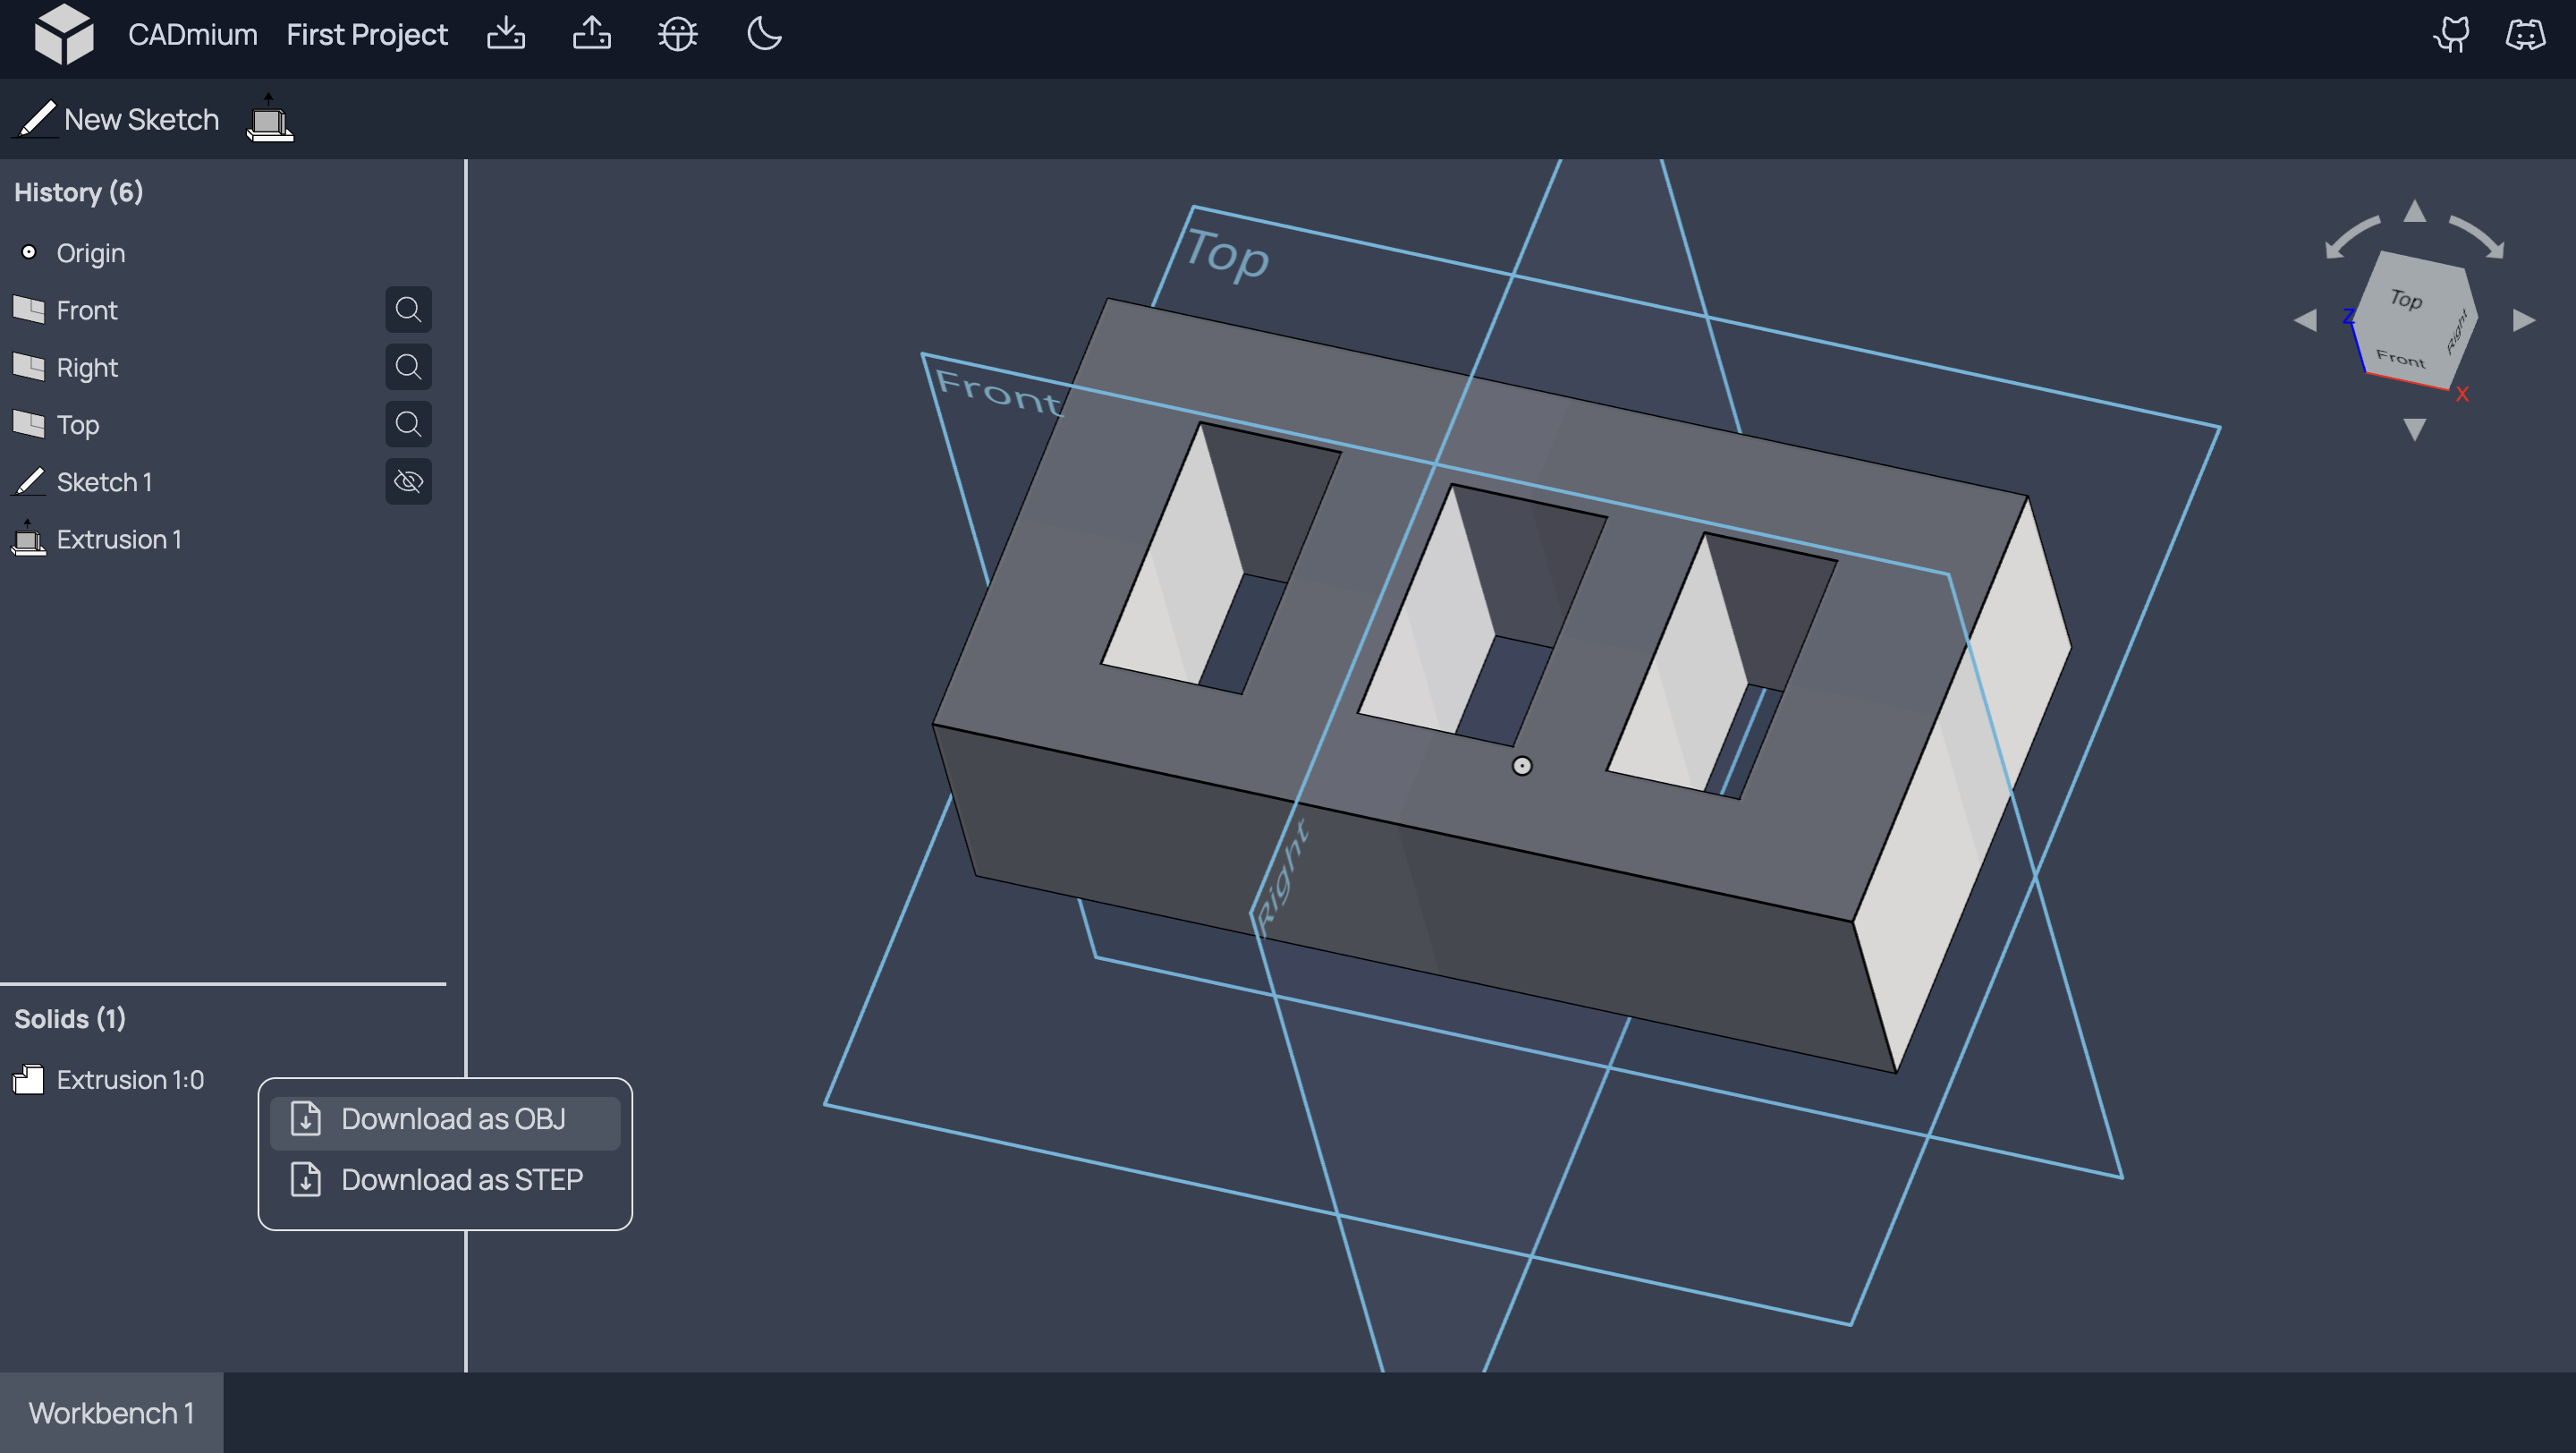Viewport: 2576px width, 1453px height.
Task: Expand the Solids section in sidebar
Action: (x=69, y=1017)
